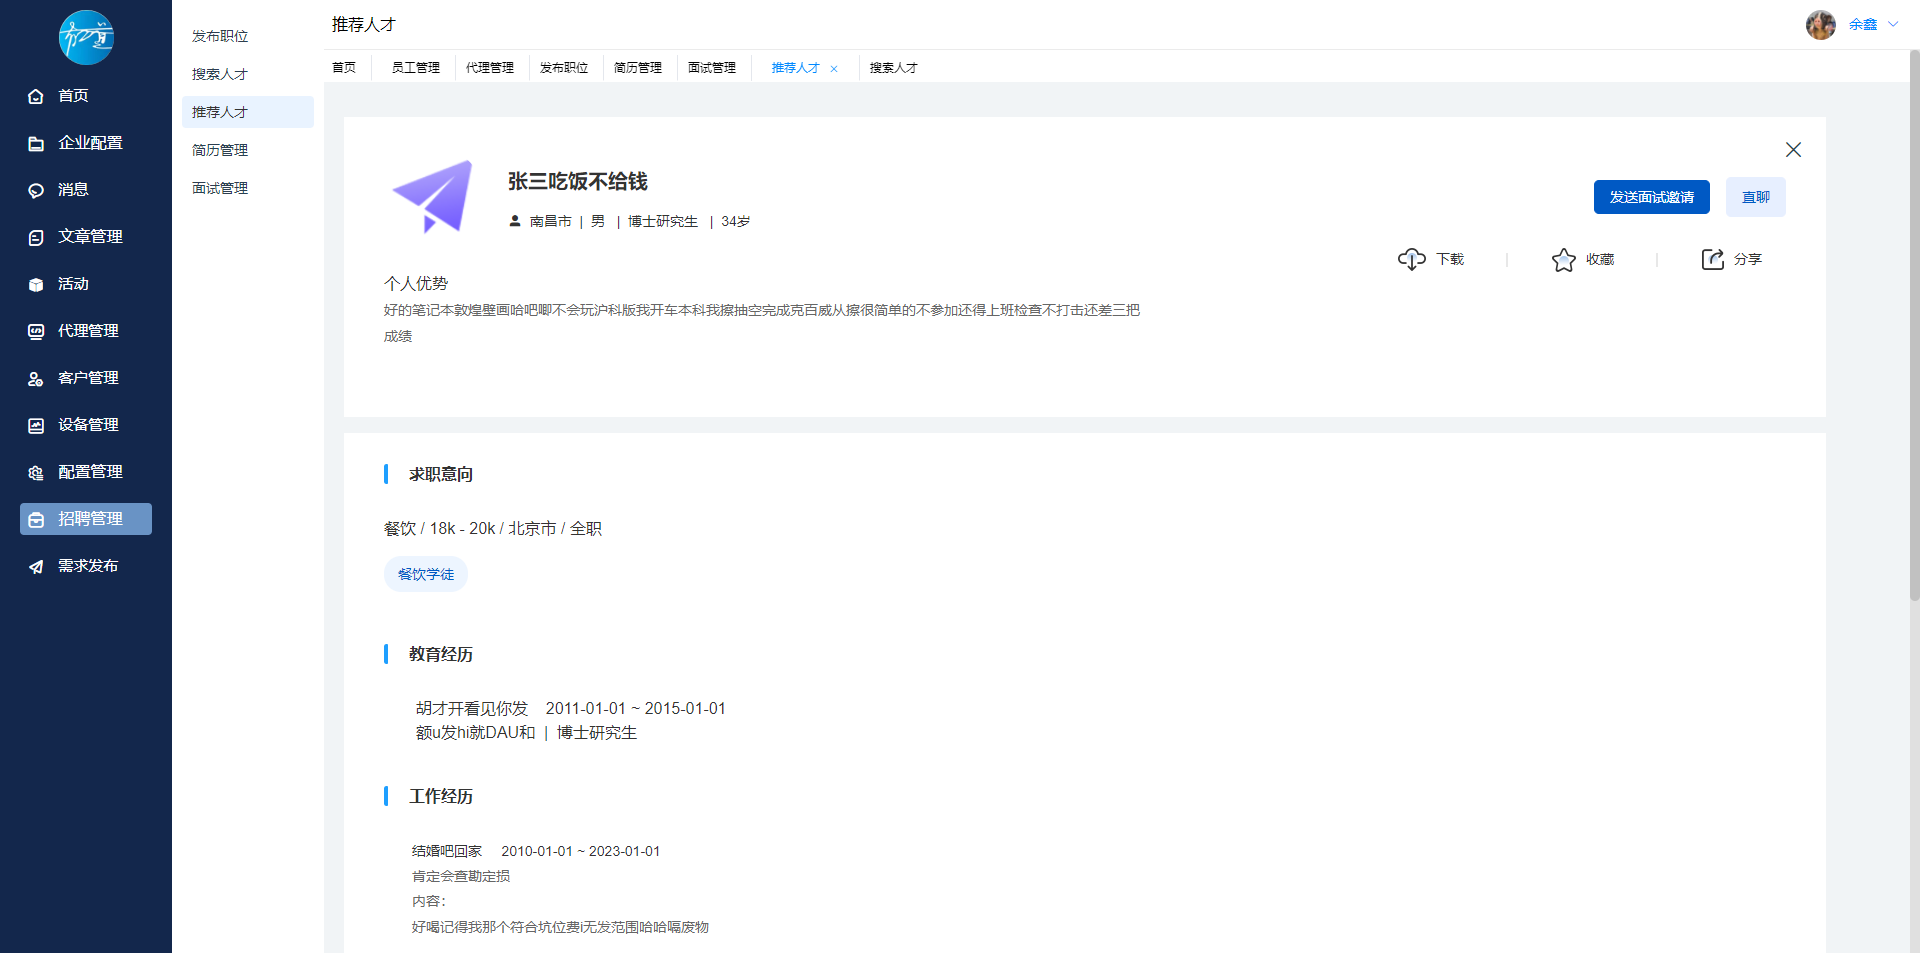Close the 推荐人才 tab

834,69
